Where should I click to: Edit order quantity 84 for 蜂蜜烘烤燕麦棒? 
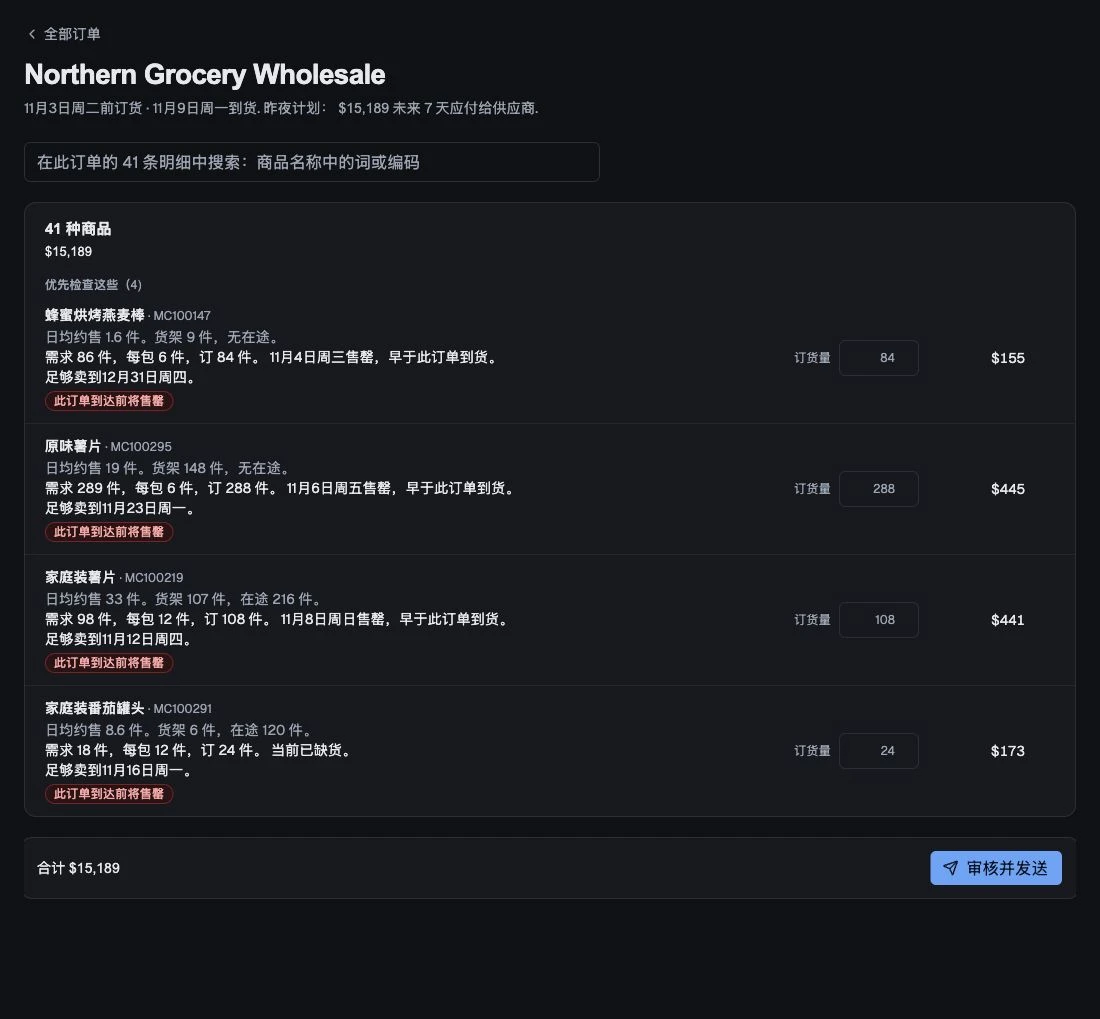pyautogui.click(x=878, y=358)
